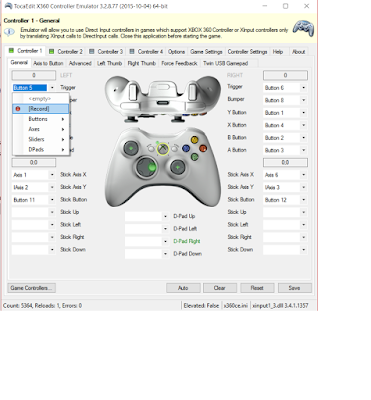This screenshot has height=400, width=371.
Task: Open the left Stick Axis Y dropdown
Action: coord(34,187)
